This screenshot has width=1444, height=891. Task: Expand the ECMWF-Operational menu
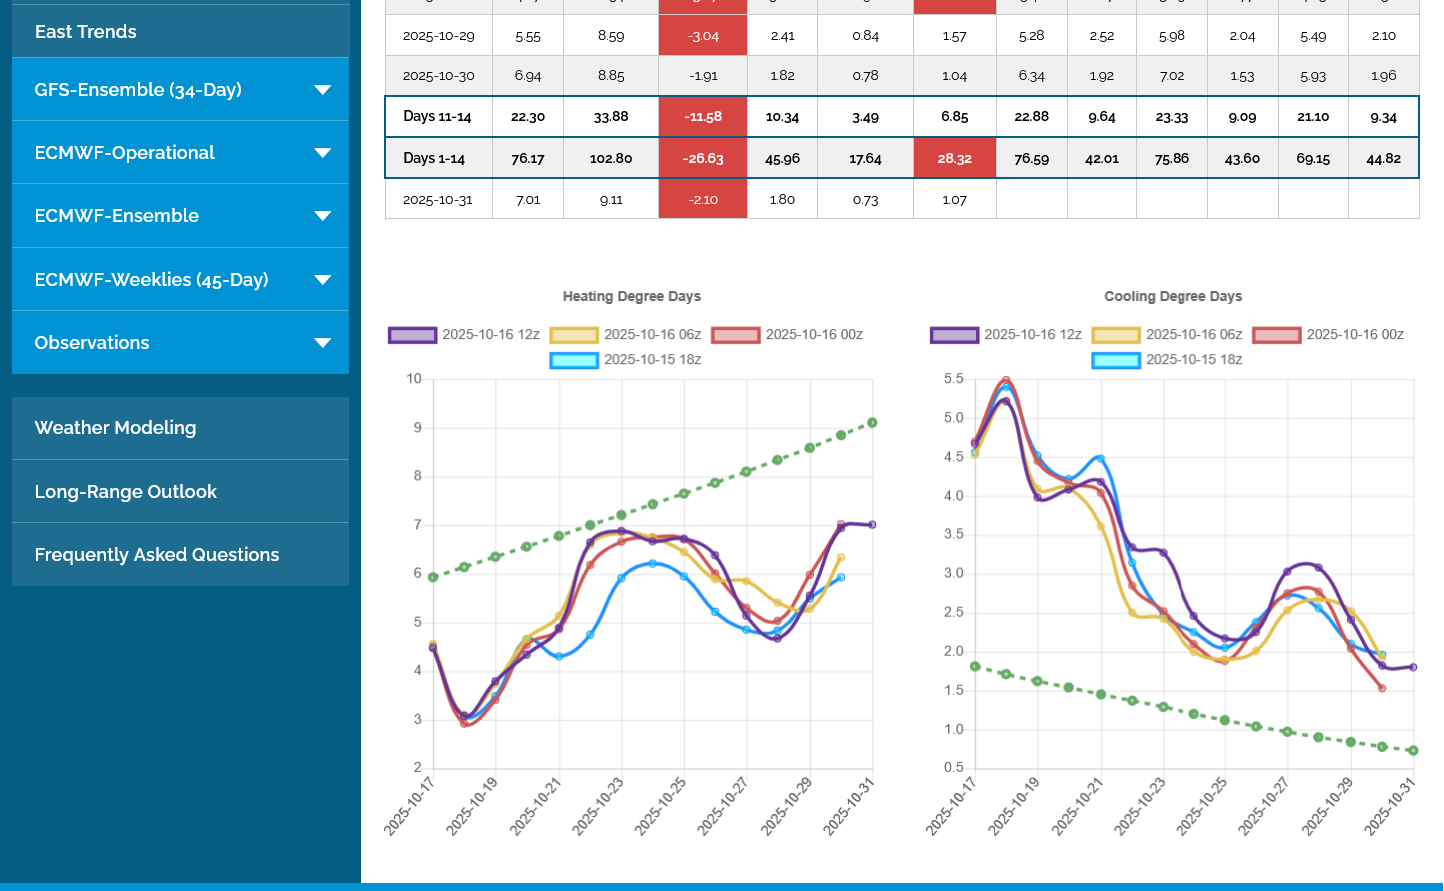322,153
